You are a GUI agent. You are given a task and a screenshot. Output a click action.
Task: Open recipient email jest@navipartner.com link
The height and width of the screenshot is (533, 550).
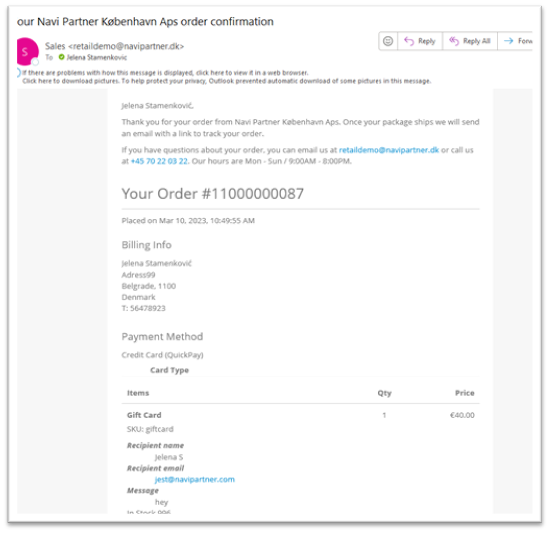(195, 479)
